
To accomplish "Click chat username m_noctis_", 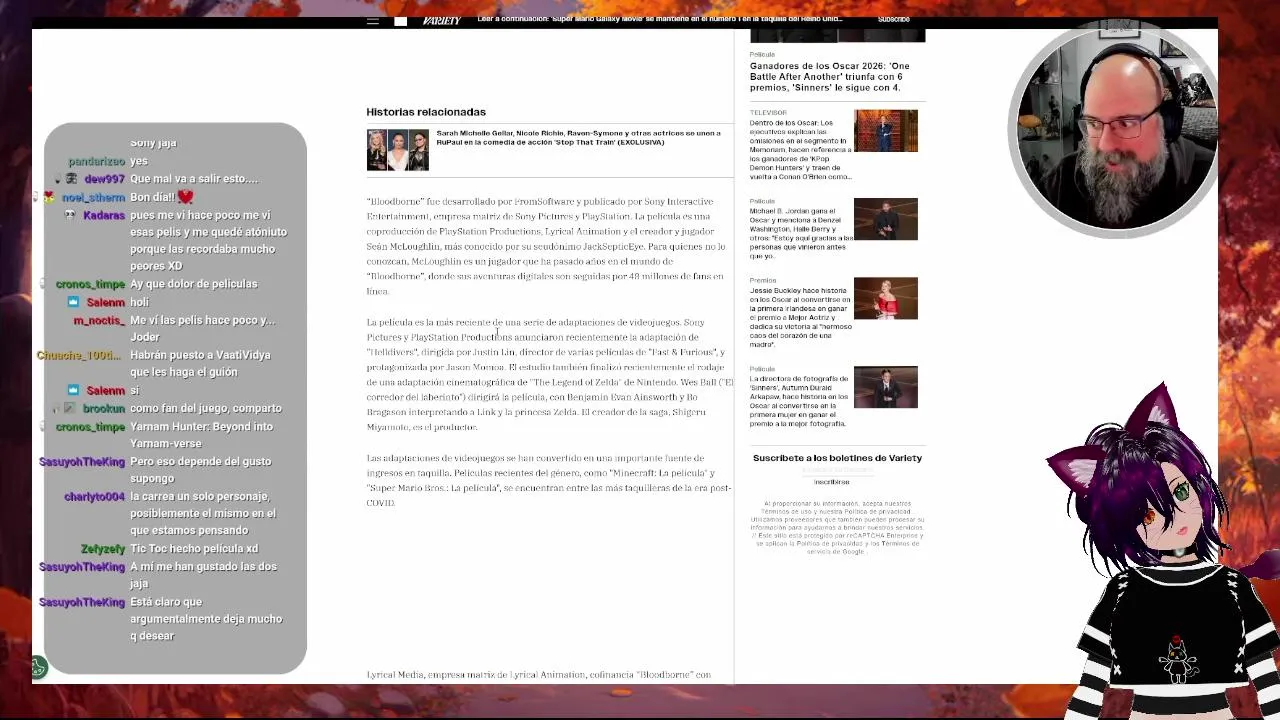I will click(99, 321).
